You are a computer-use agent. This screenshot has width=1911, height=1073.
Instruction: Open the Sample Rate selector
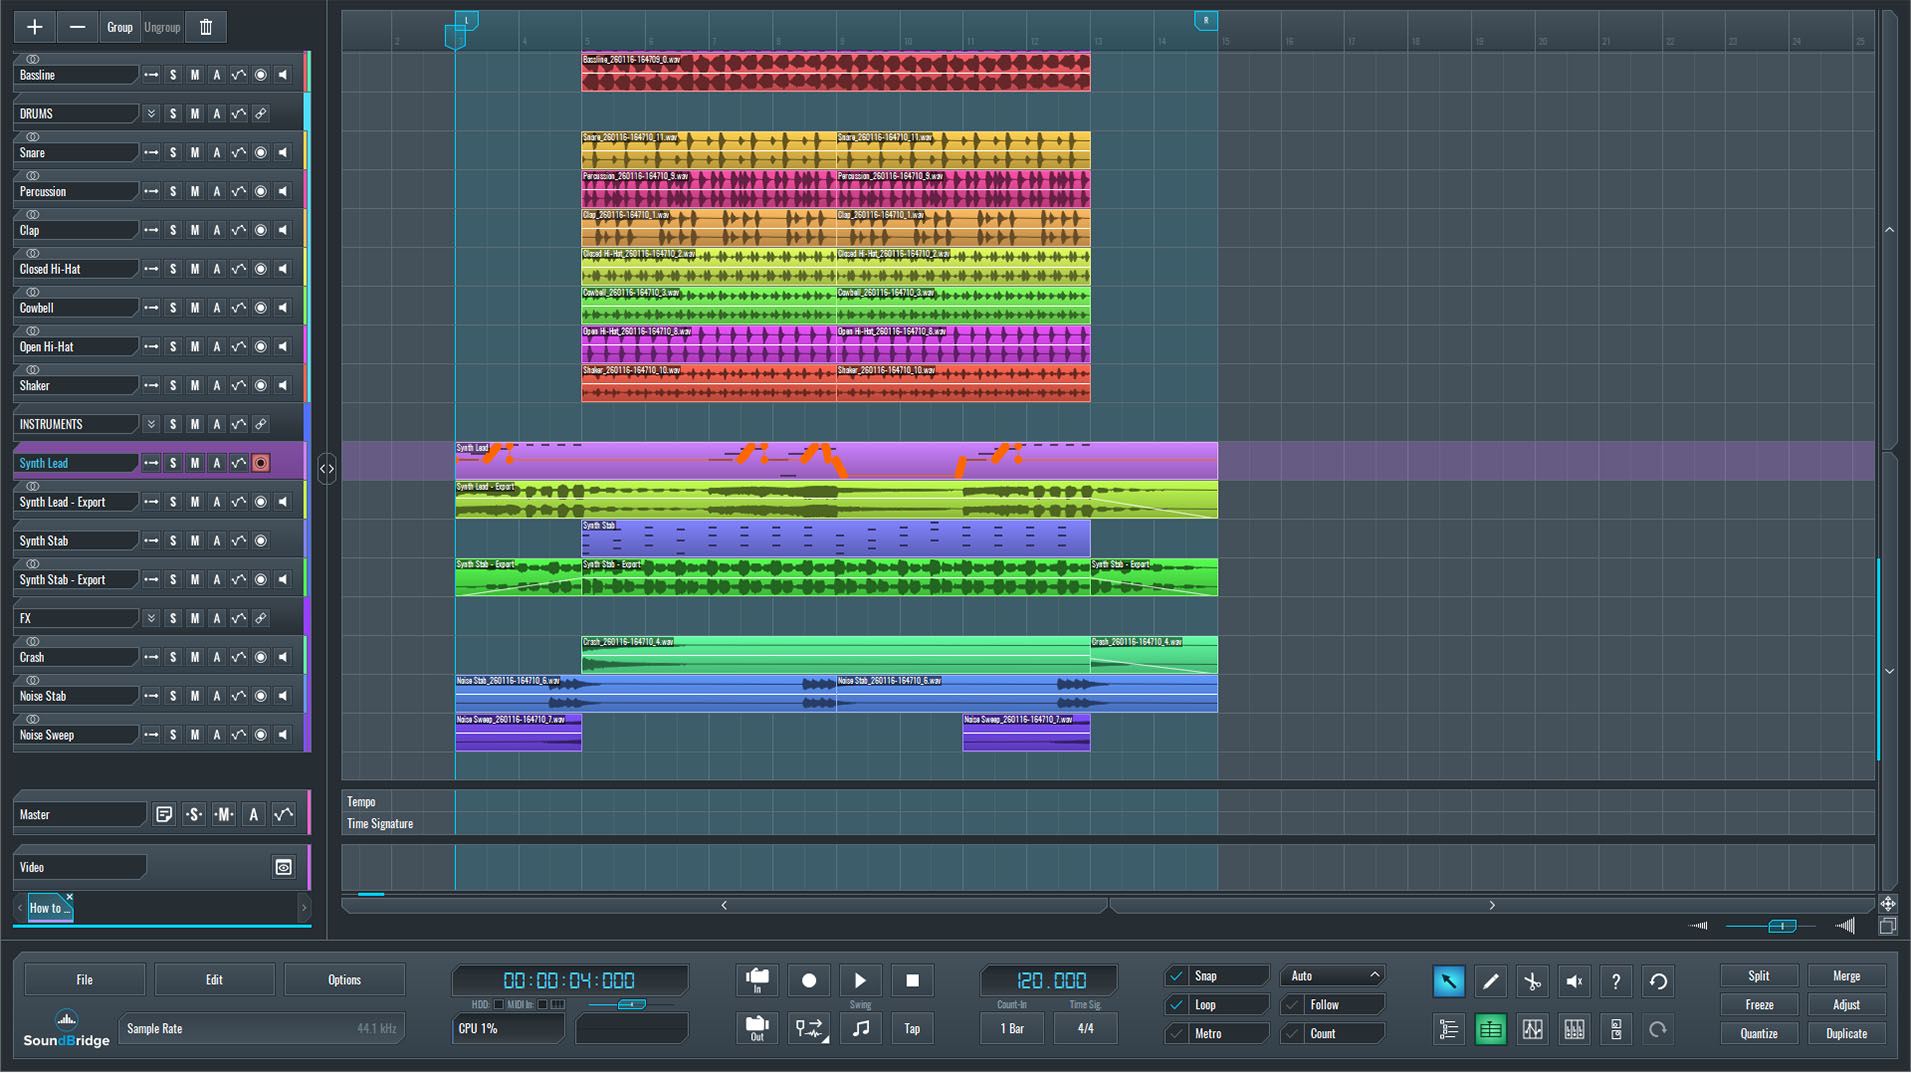[x=261, y=1029]
